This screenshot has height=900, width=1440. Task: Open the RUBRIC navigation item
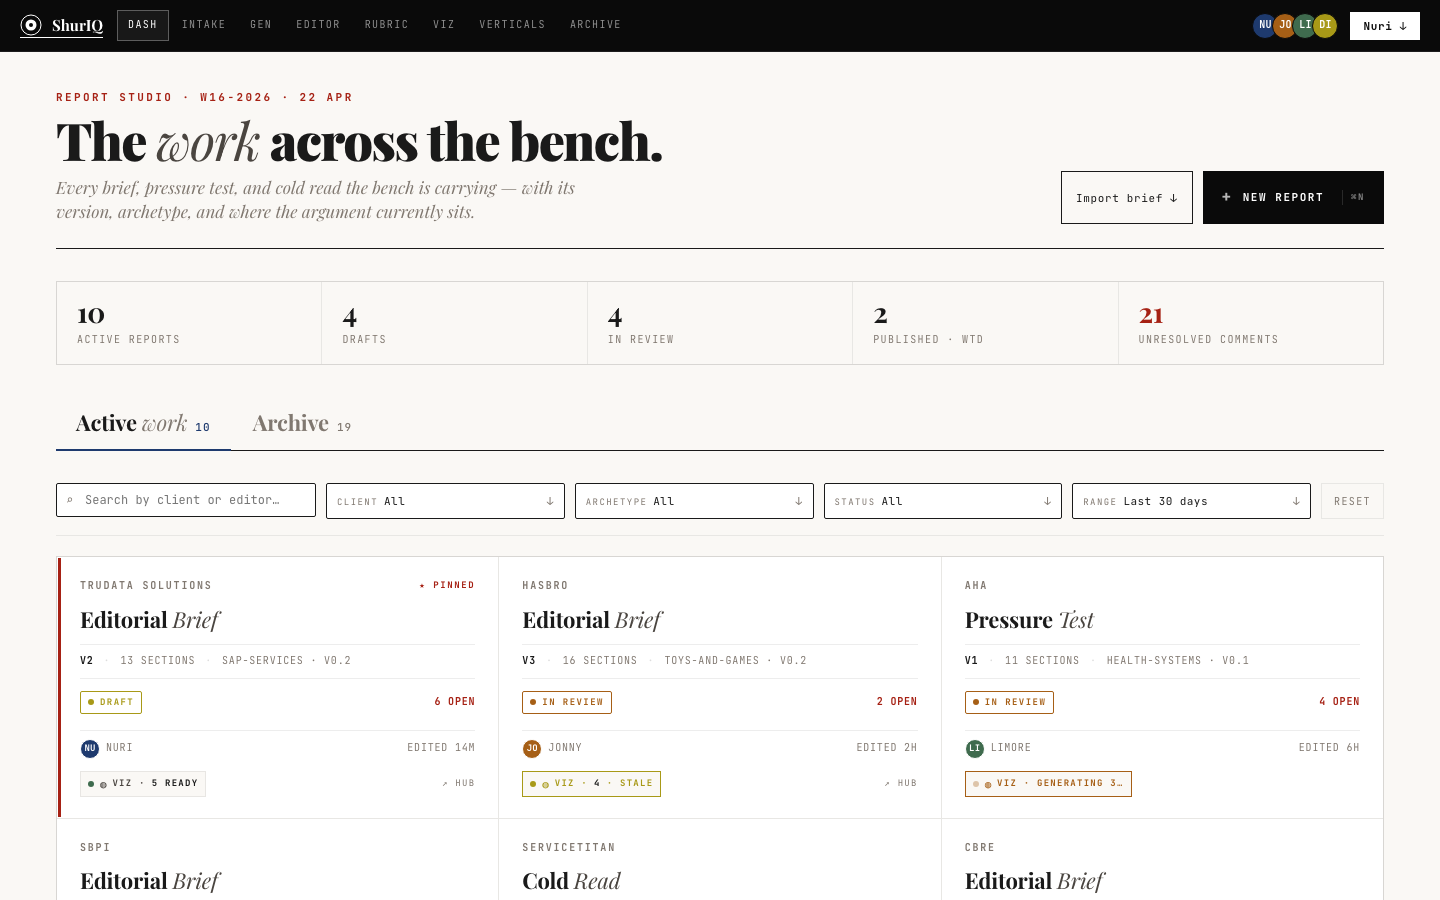(386, 25)
